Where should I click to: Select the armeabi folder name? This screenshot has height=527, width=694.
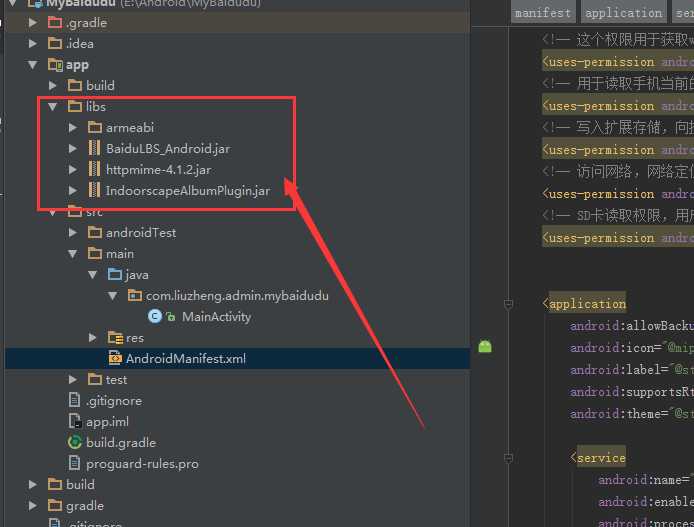pyautogui.click(x=130, y=128)
